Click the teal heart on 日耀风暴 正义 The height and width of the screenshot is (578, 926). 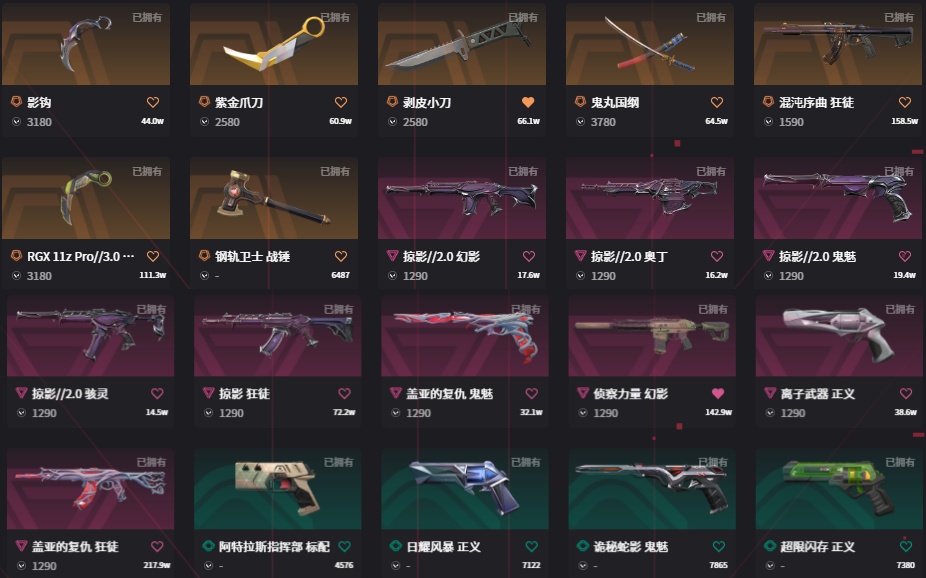pos(532,547)
